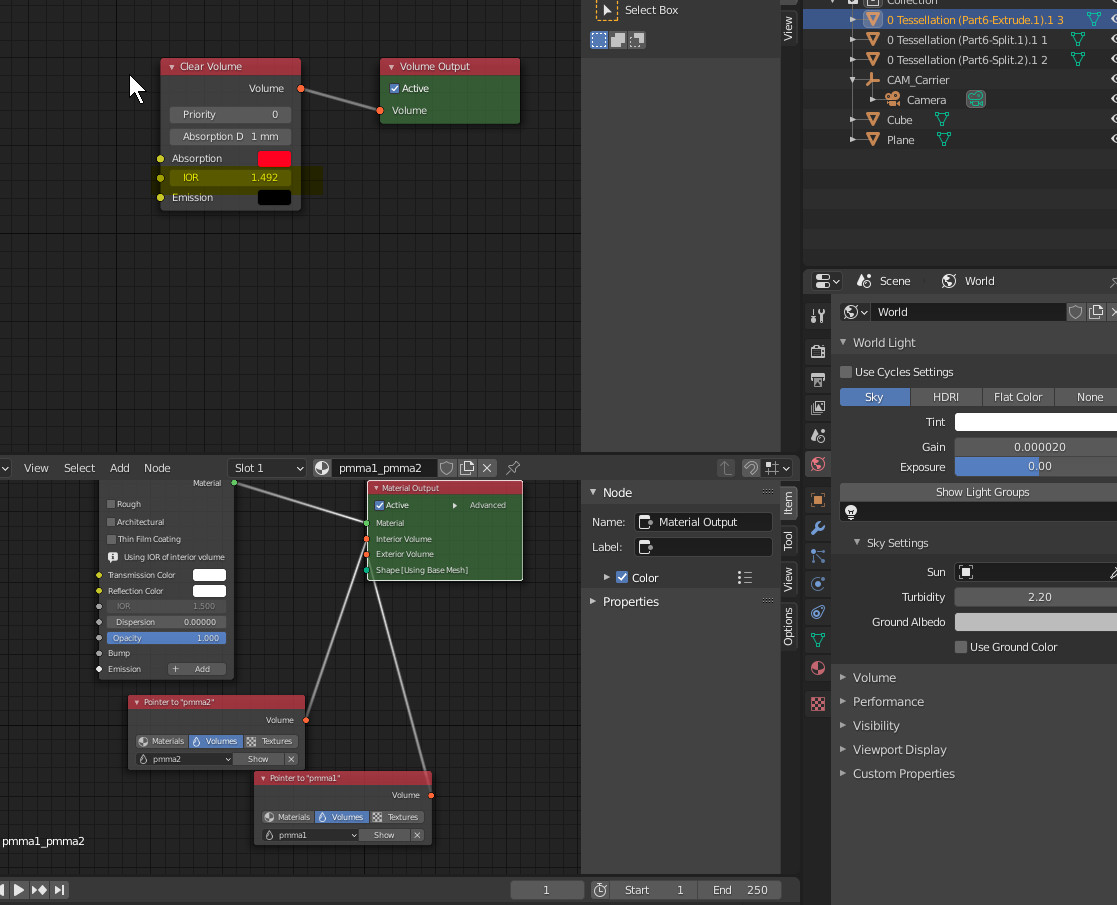Open the pmma2 volume dropdown
The width and height of the screenshot is (1117, 905).
pyautogui.click(x=184, y=759)
